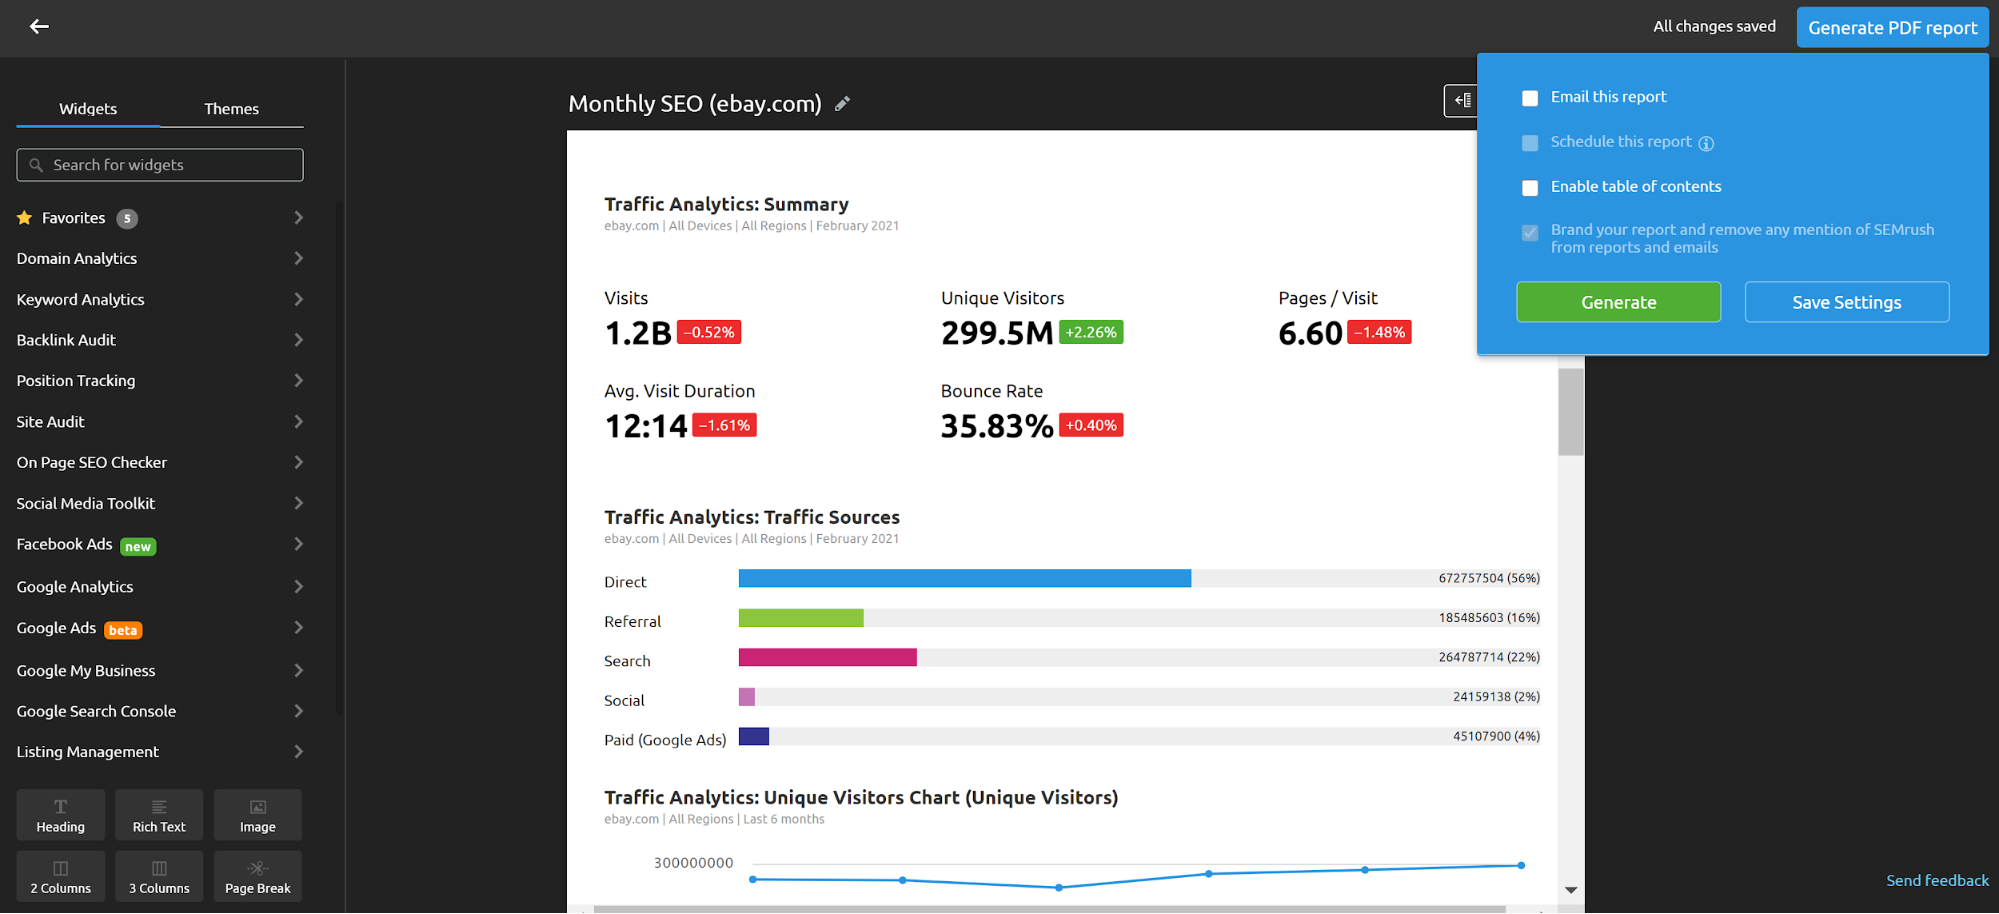Enable the Email this report checkbox
Screen dimensions: 1999x914
tap(1529, 97)
